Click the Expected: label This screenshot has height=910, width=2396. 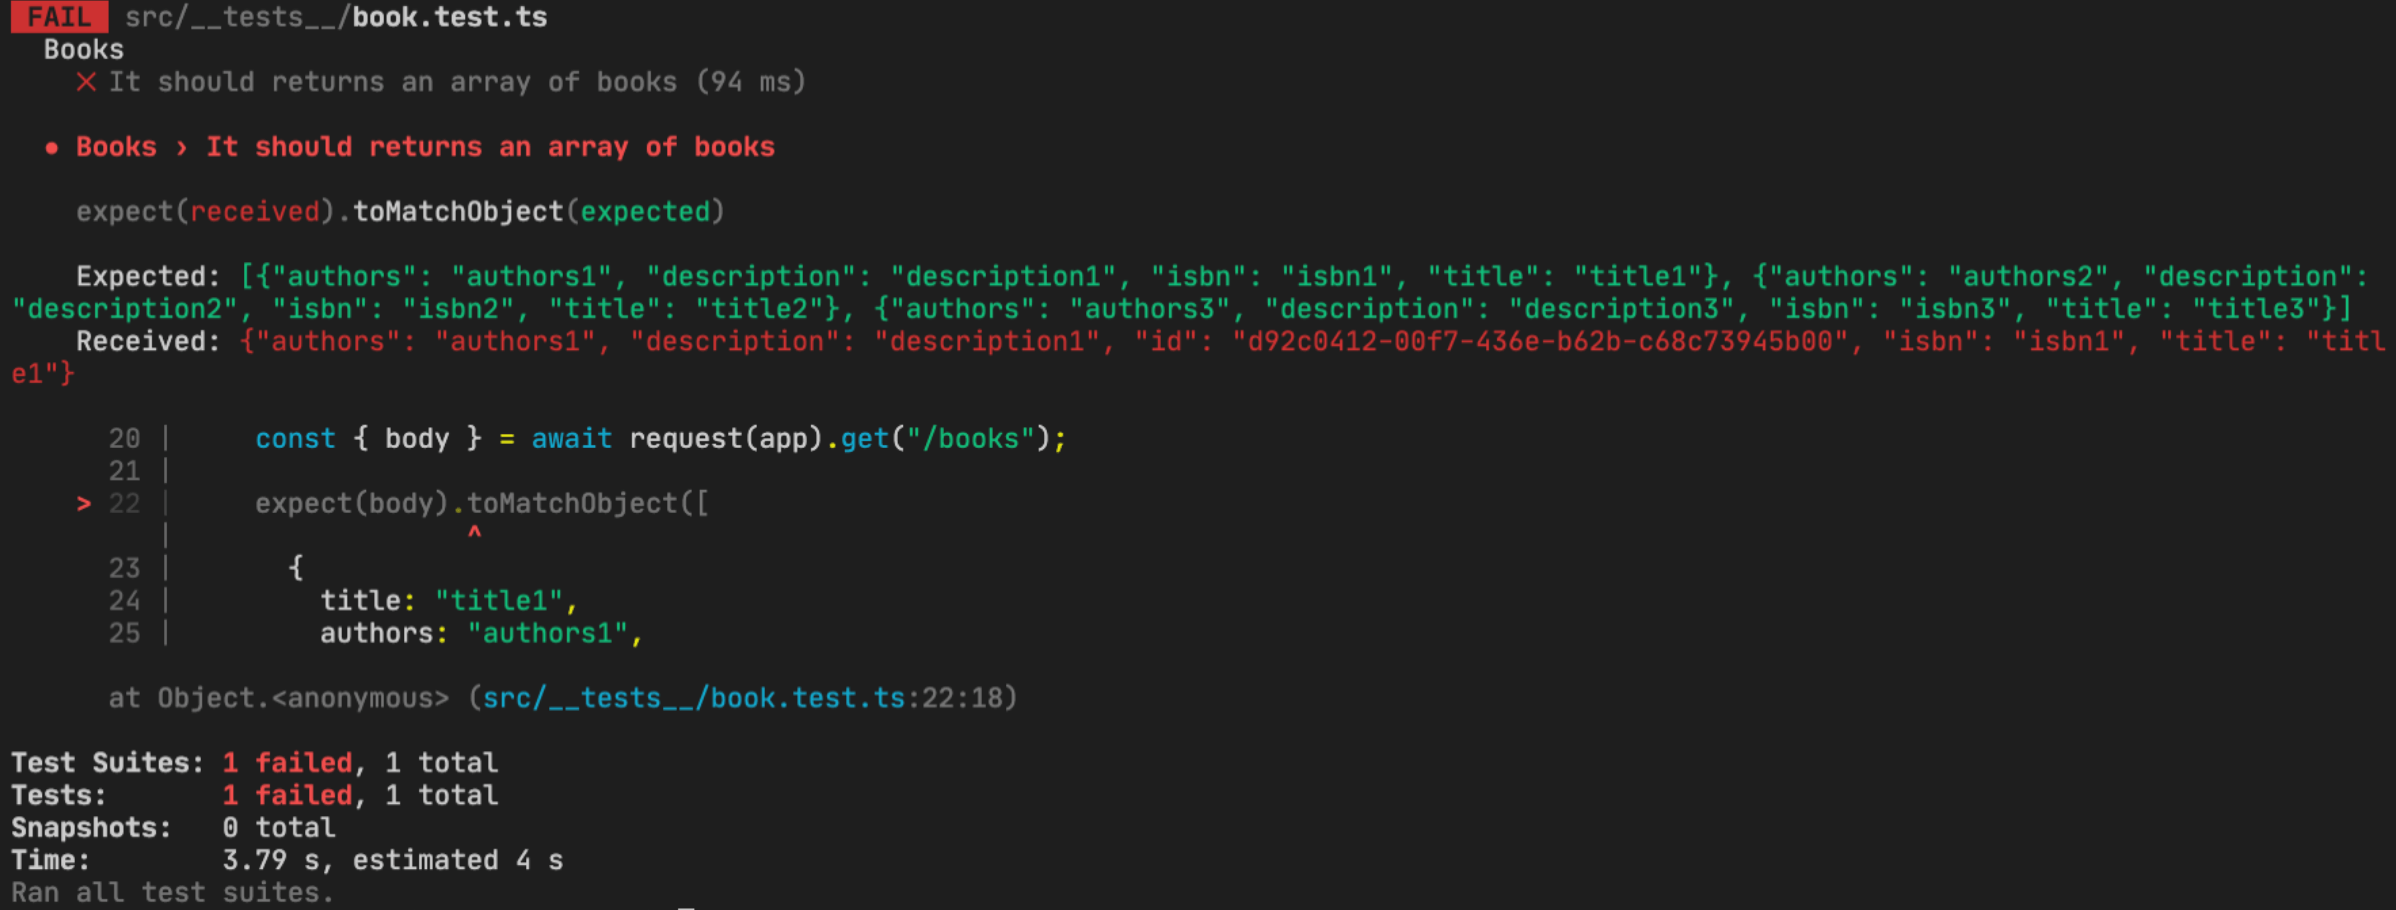click(x=148, y=276)
